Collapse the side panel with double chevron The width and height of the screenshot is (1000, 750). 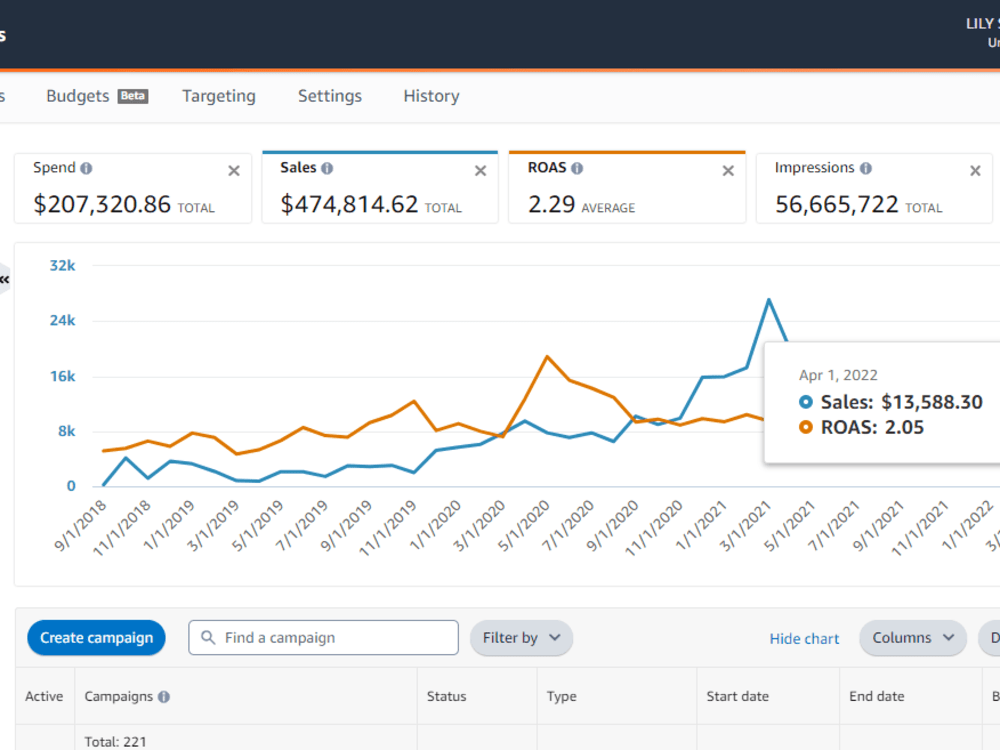[4, 279]
